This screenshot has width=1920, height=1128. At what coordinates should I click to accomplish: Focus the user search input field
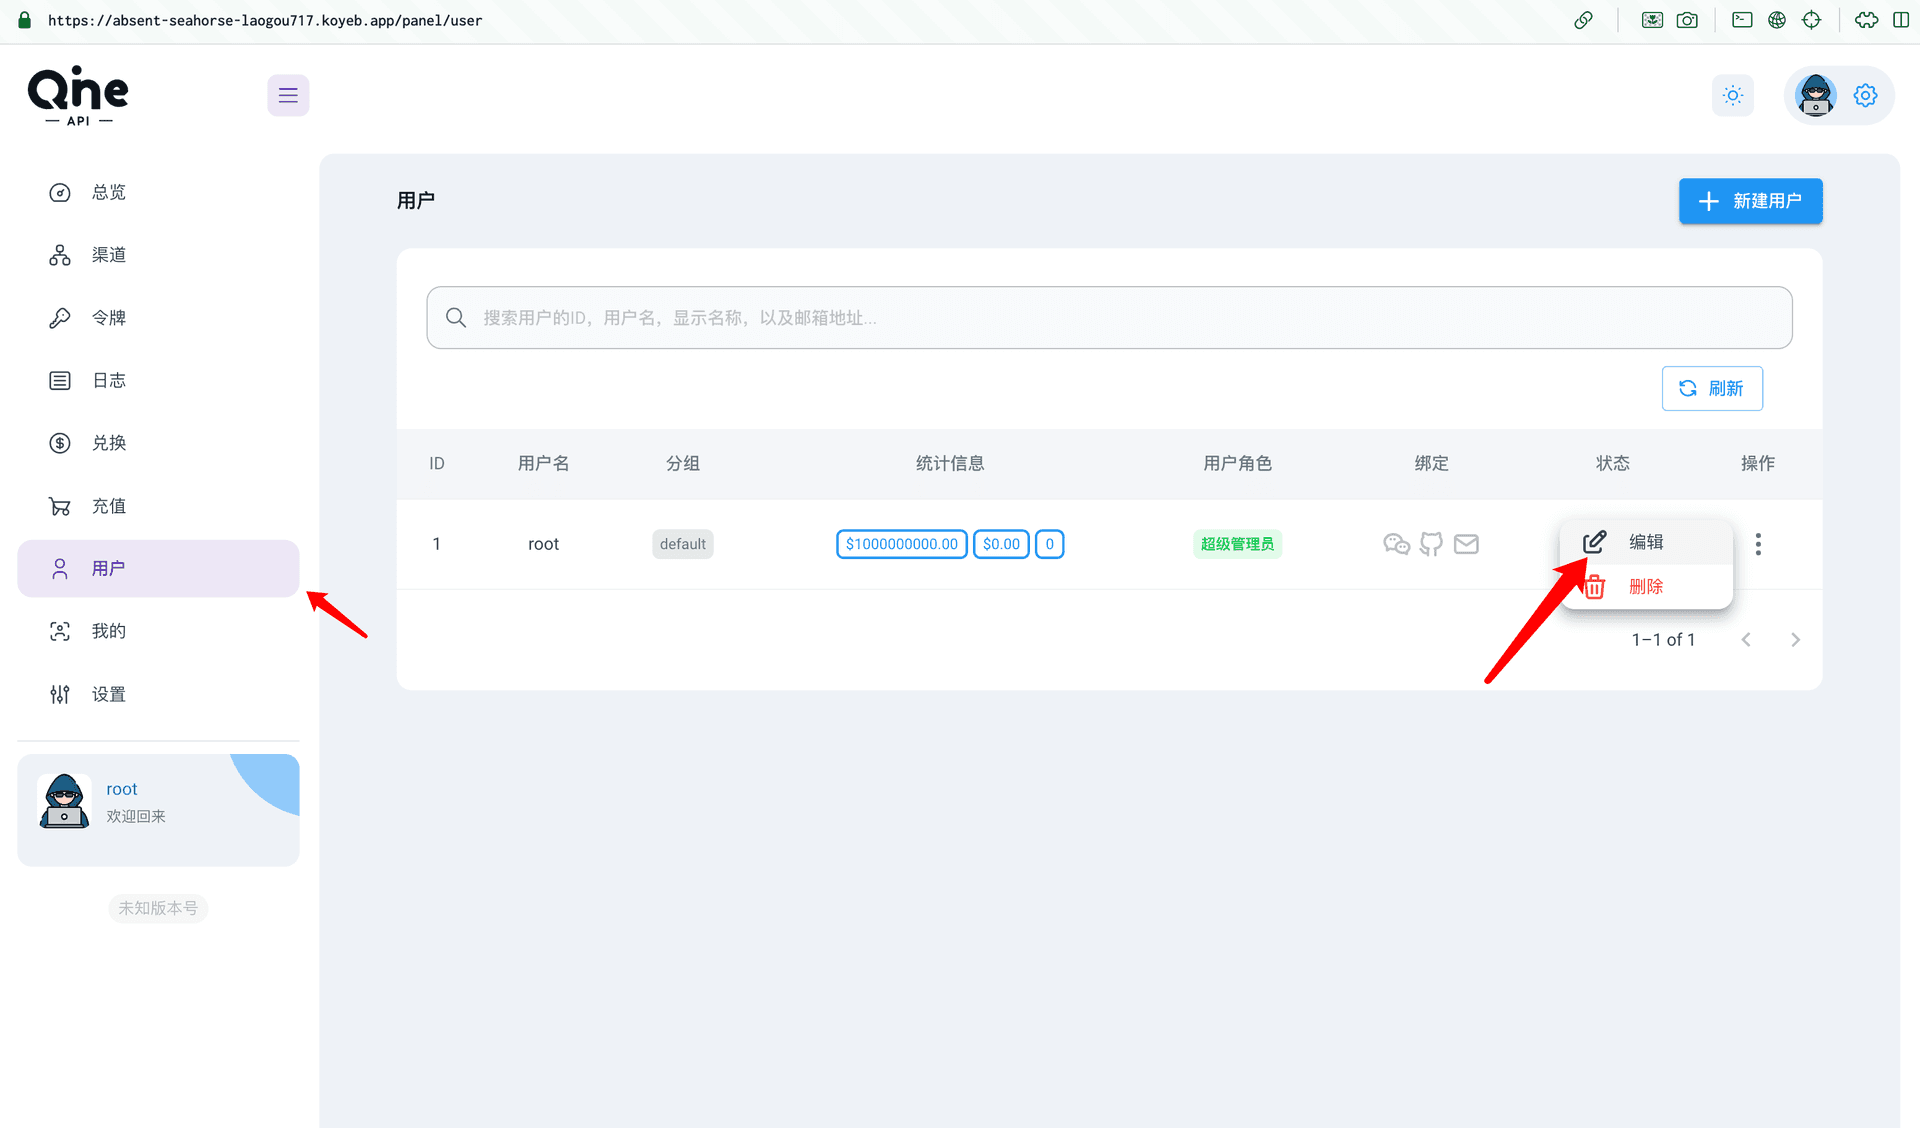pos(1109,318)
